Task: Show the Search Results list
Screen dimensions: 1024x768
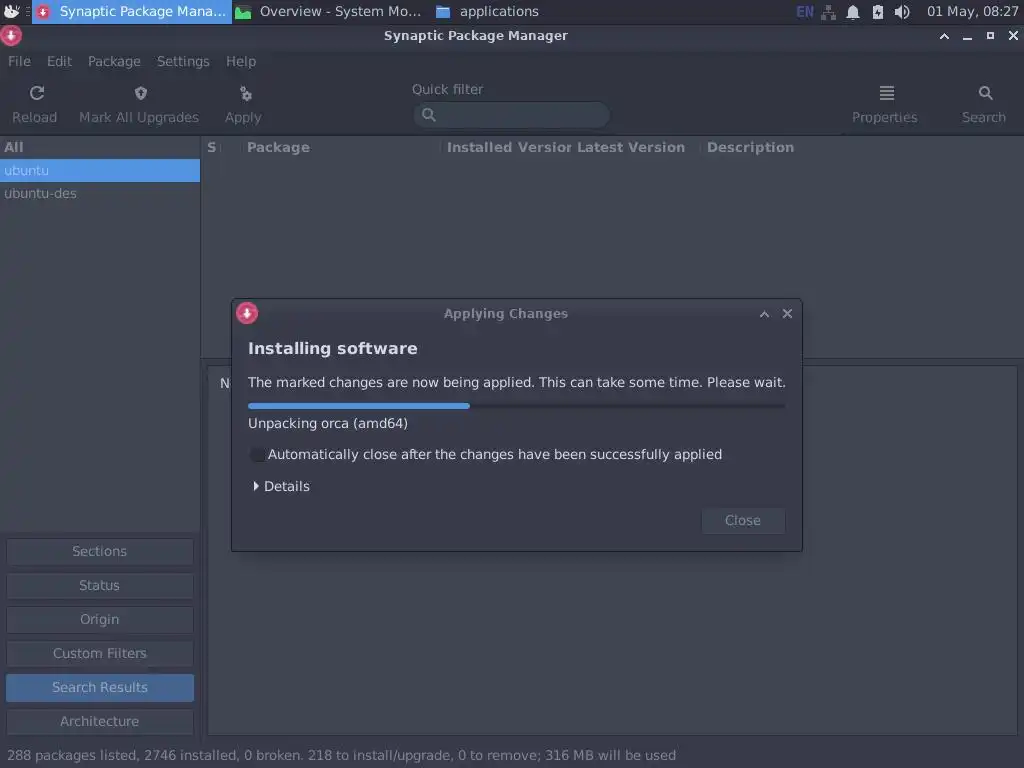Action: click(100, 688)
